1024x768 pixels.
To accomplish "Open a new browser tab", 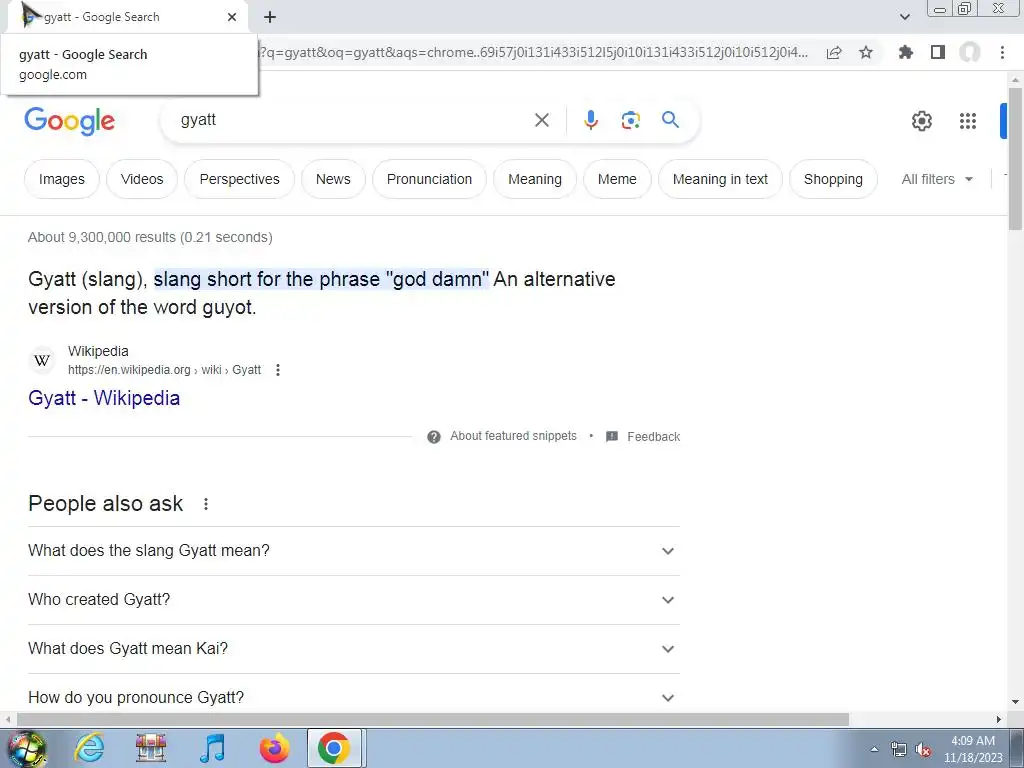I will 270,17.
